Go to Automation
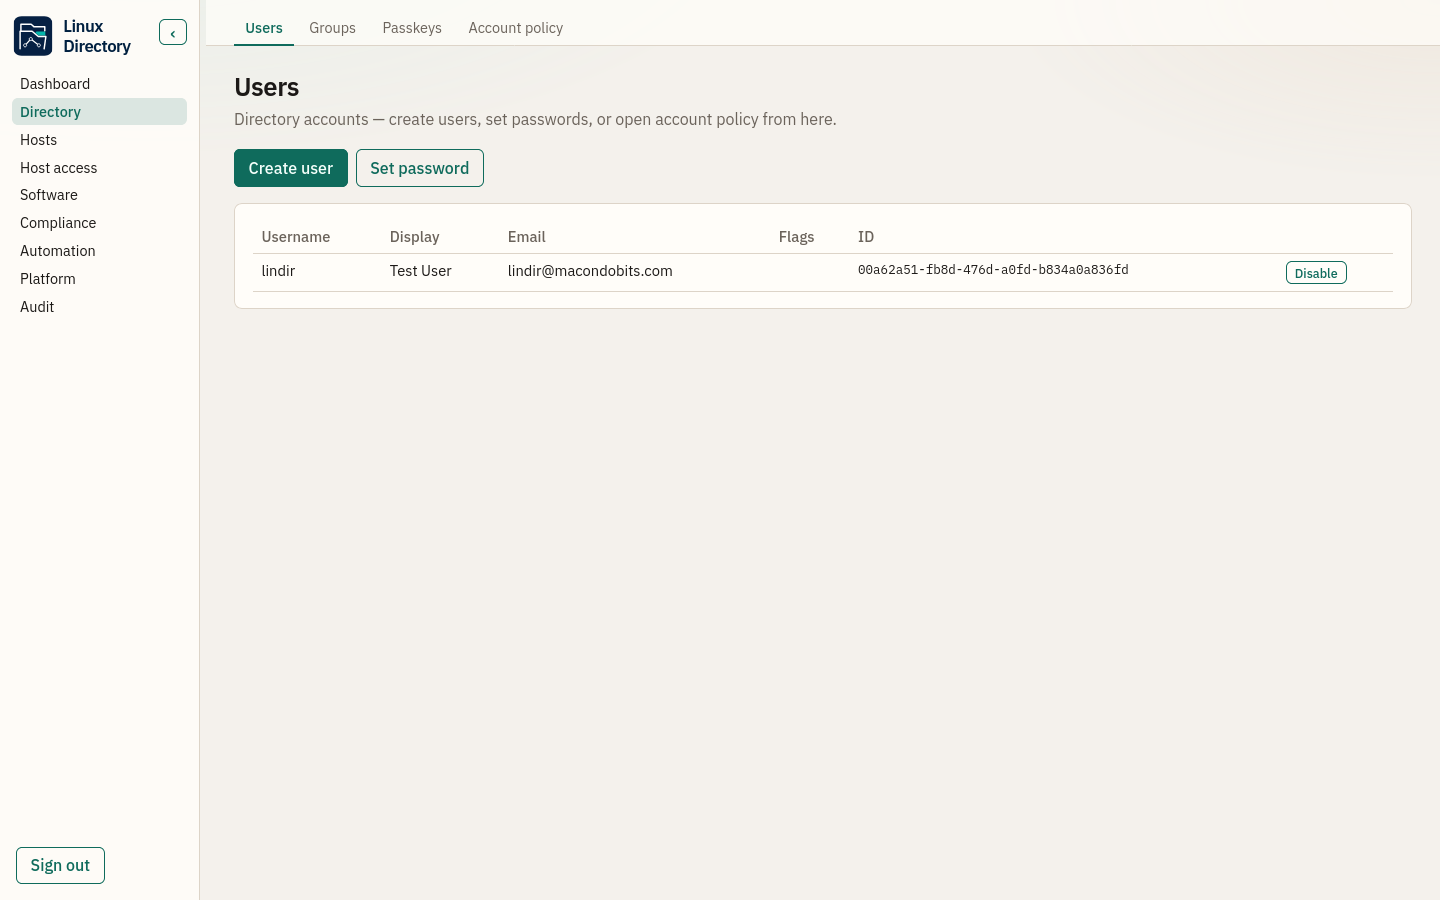1440x900 pixels. pos(99,251)
